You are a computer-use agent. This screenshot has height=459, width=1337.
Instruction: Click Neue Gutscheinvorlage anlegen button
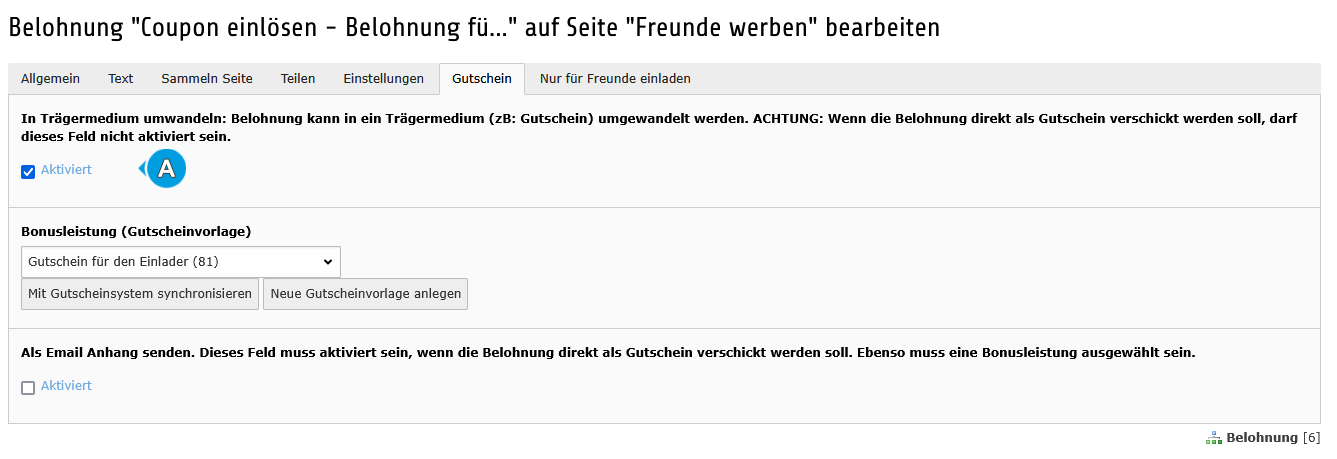point(366,294)
